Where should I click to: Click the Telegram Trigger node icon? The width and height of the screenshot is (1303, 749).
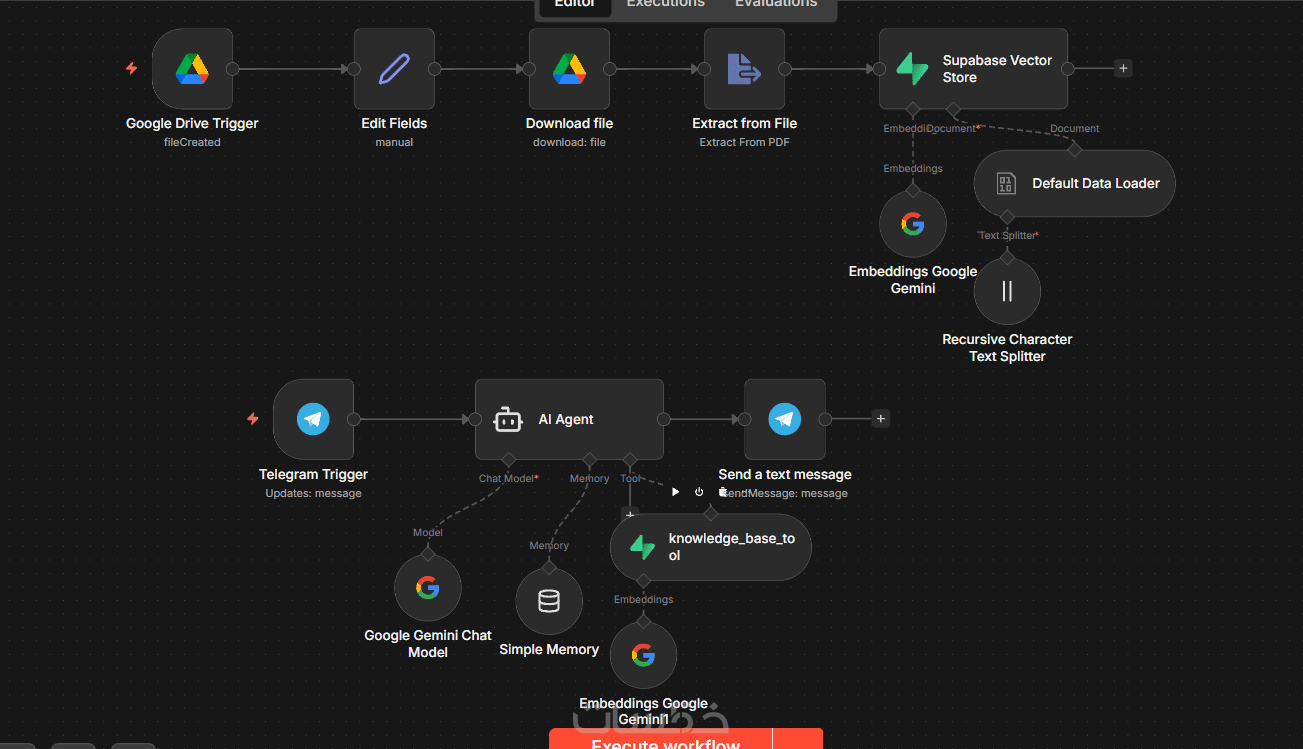(313, 419)
